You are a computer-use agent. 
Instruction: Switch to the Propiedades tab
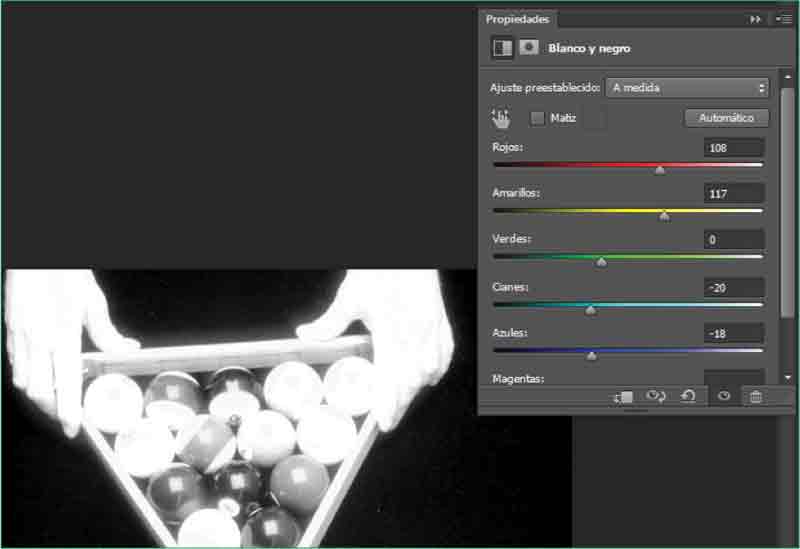tap(517, 19)
